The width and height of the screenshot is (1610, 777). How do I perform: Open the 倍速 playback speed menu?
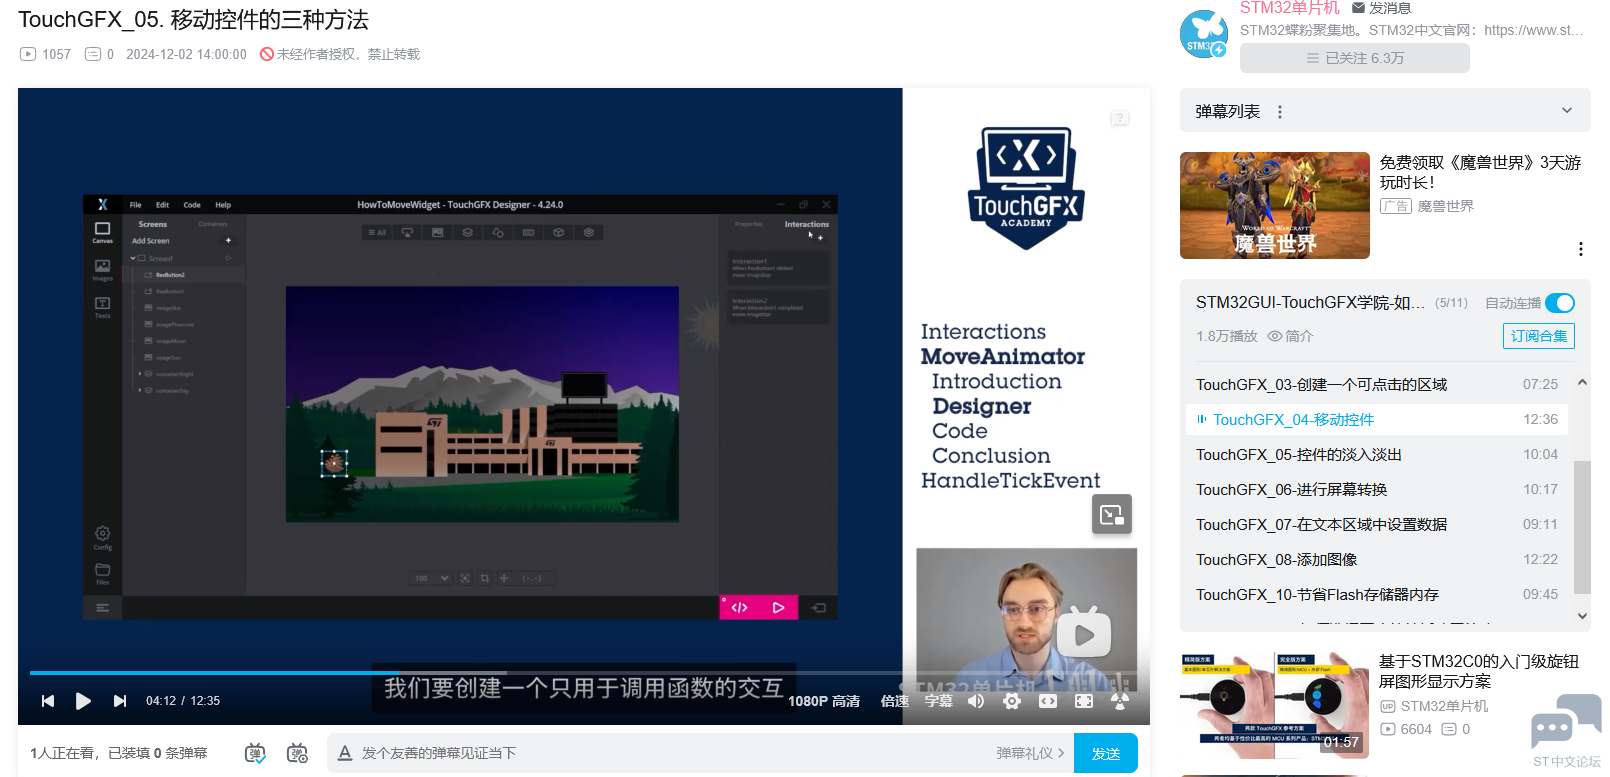point(894,701)
